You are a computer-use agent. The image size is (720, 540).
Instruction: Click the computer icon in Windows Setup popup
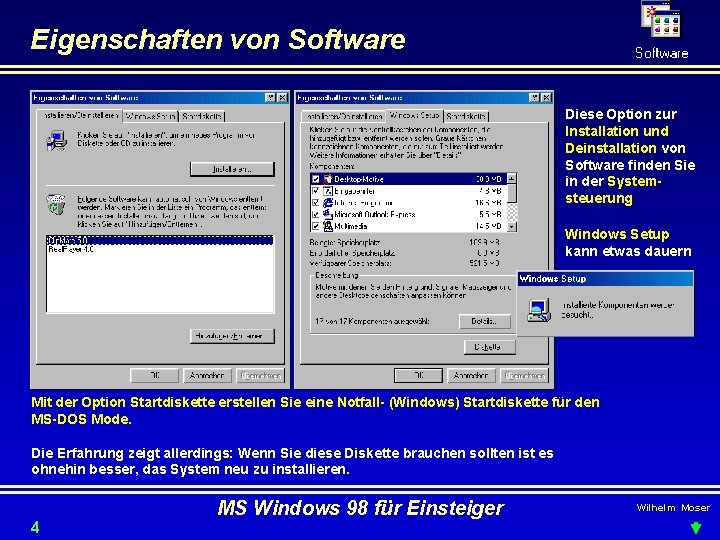(539, 310)
